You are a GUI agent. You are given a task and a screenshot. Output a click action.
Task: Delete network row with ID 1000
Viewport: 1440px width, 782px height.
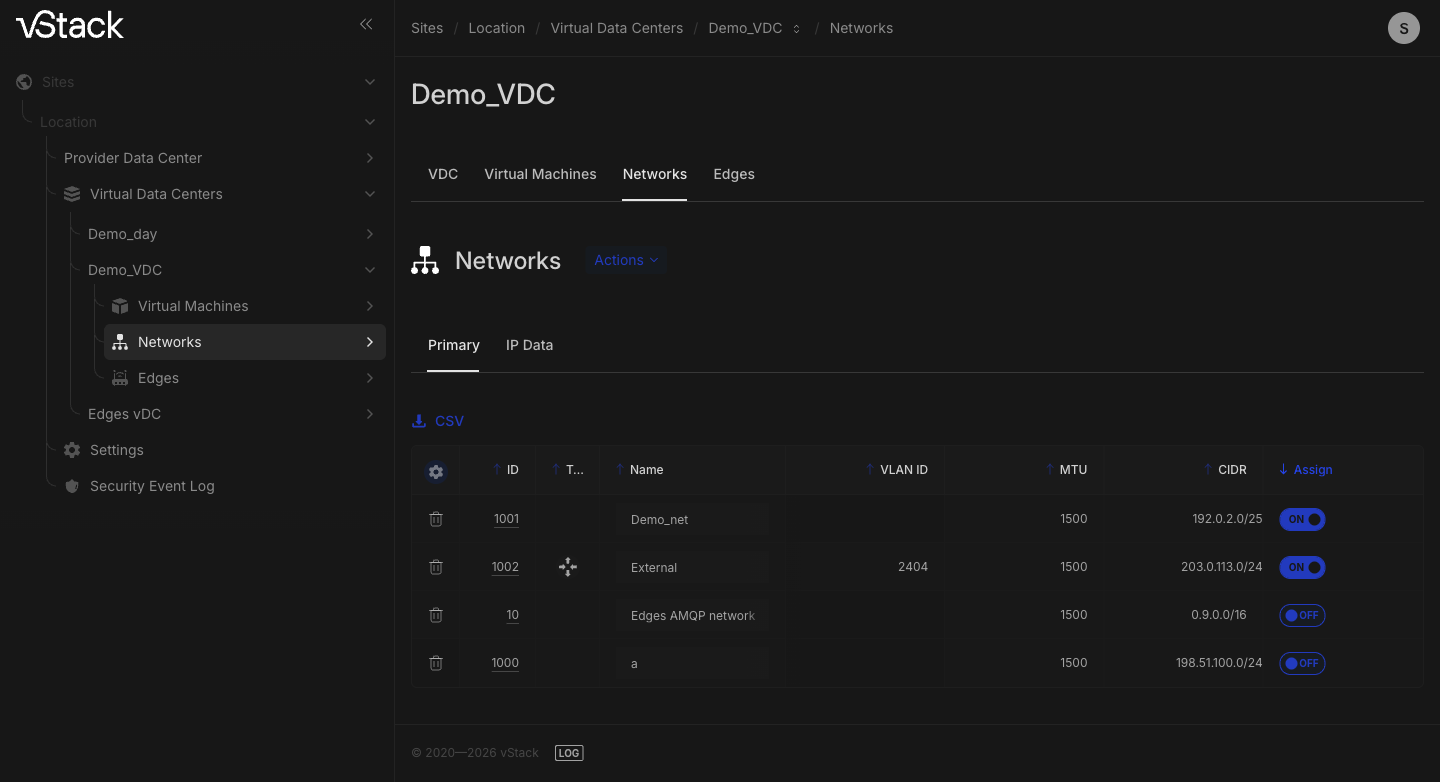pyautogui.click(x=436, y=663)
